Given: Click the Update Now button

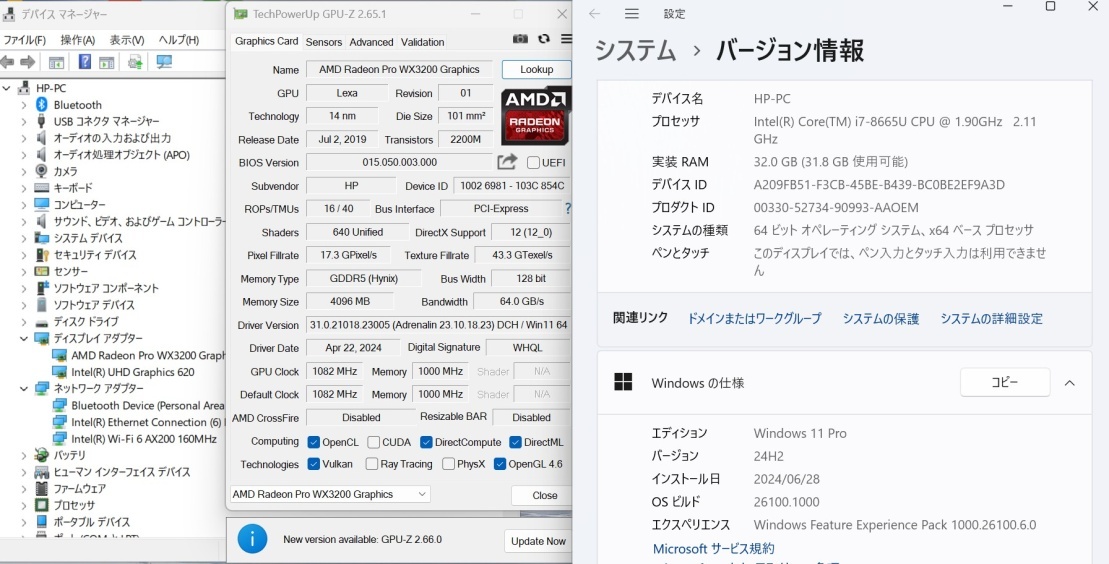Looking at the screenshot, I should [538, 541].
